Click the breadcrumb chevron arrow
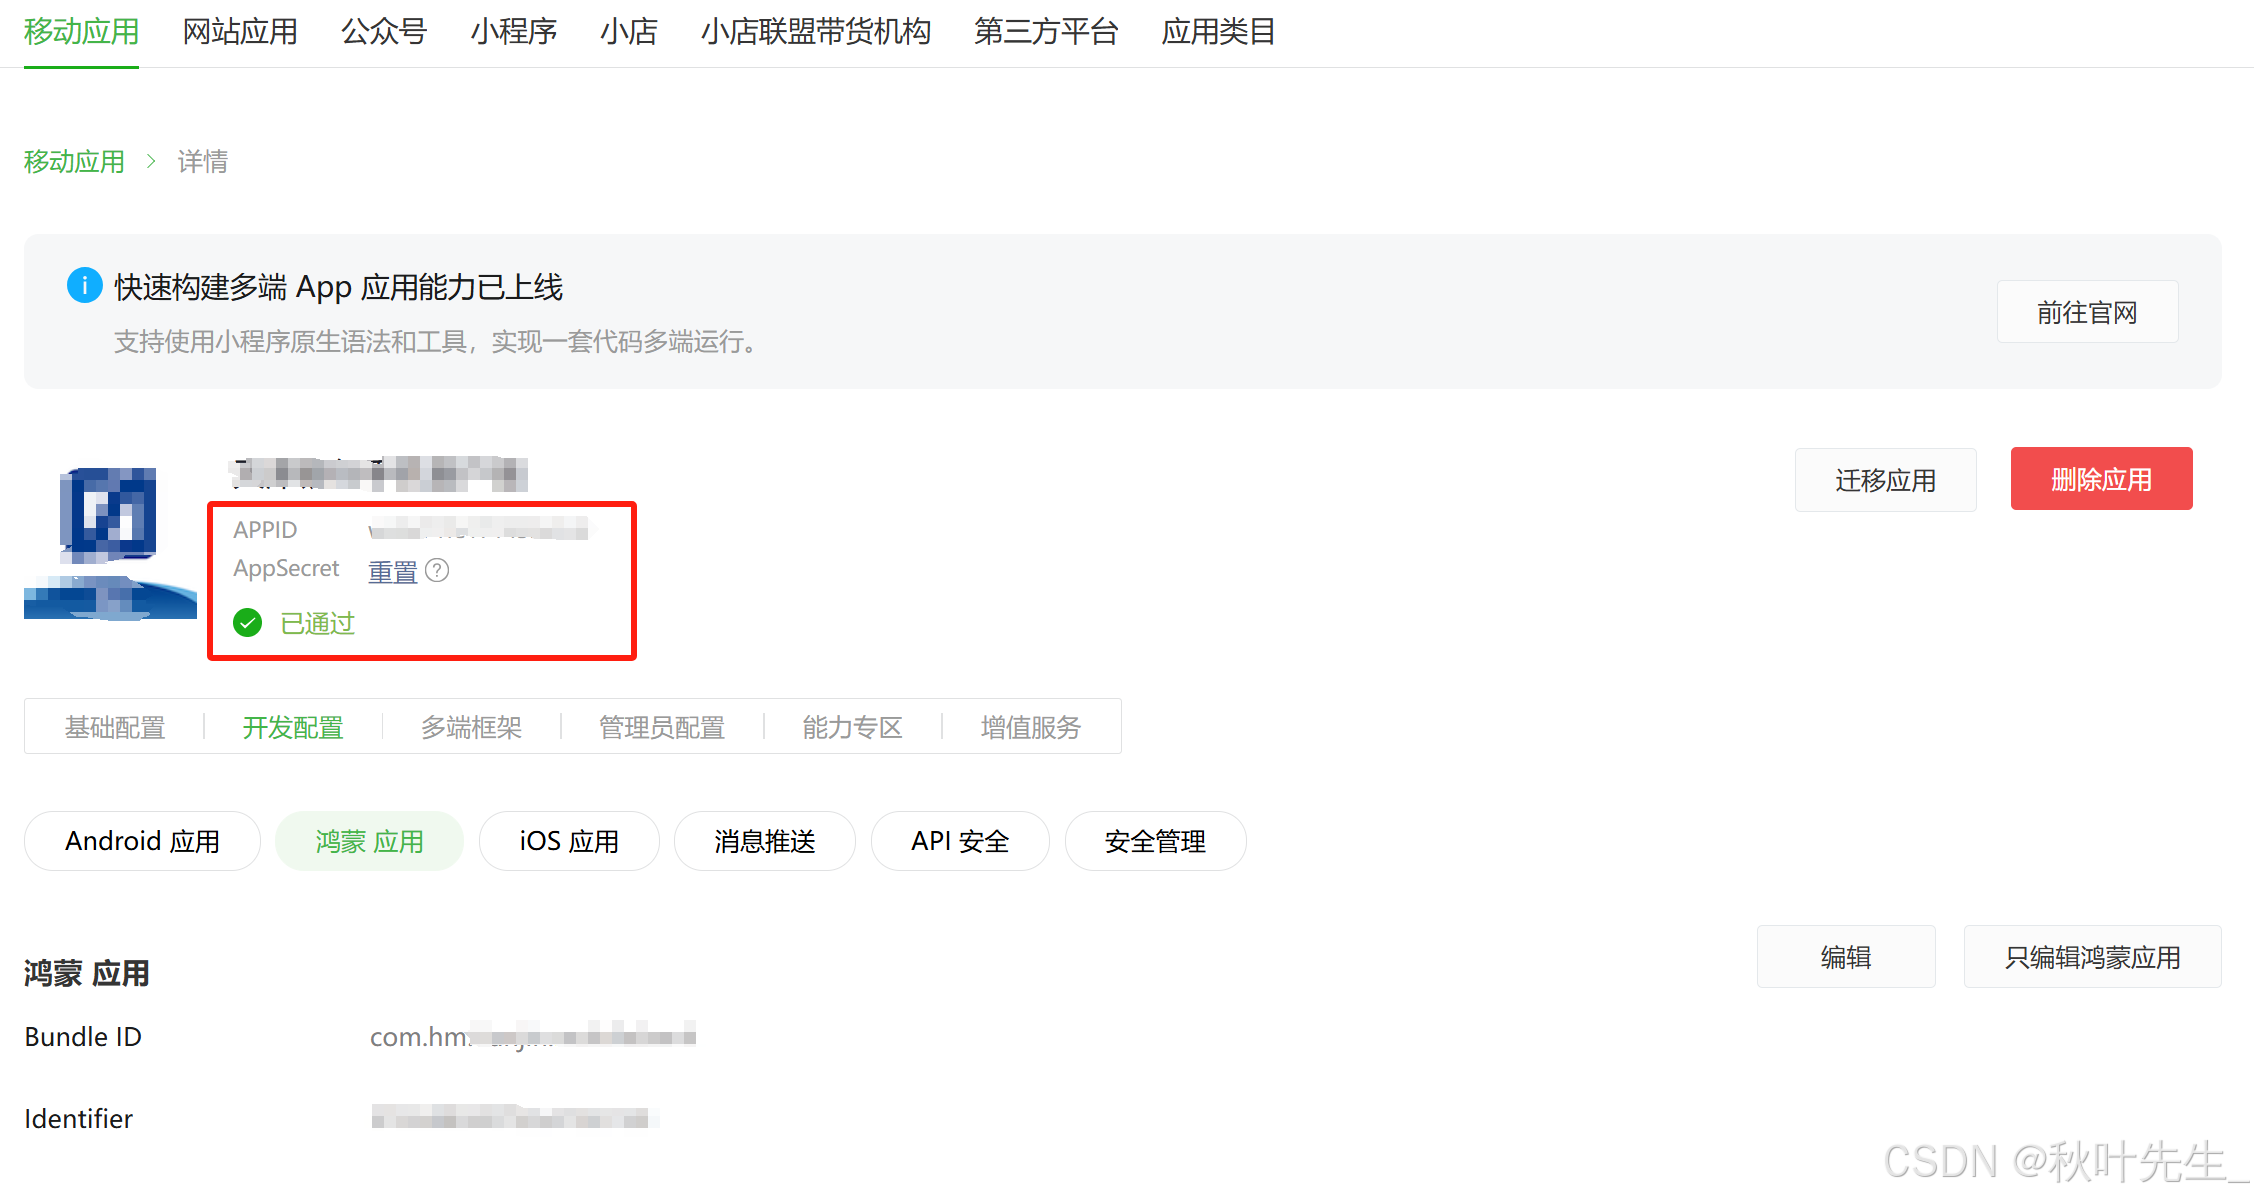2254x1200 pixels. (x=151, y=161)
